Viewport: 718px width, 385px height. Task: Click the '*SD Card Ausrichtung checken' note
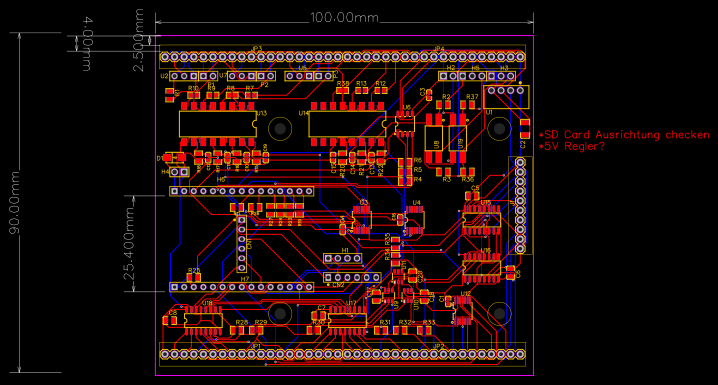point(624,135)
